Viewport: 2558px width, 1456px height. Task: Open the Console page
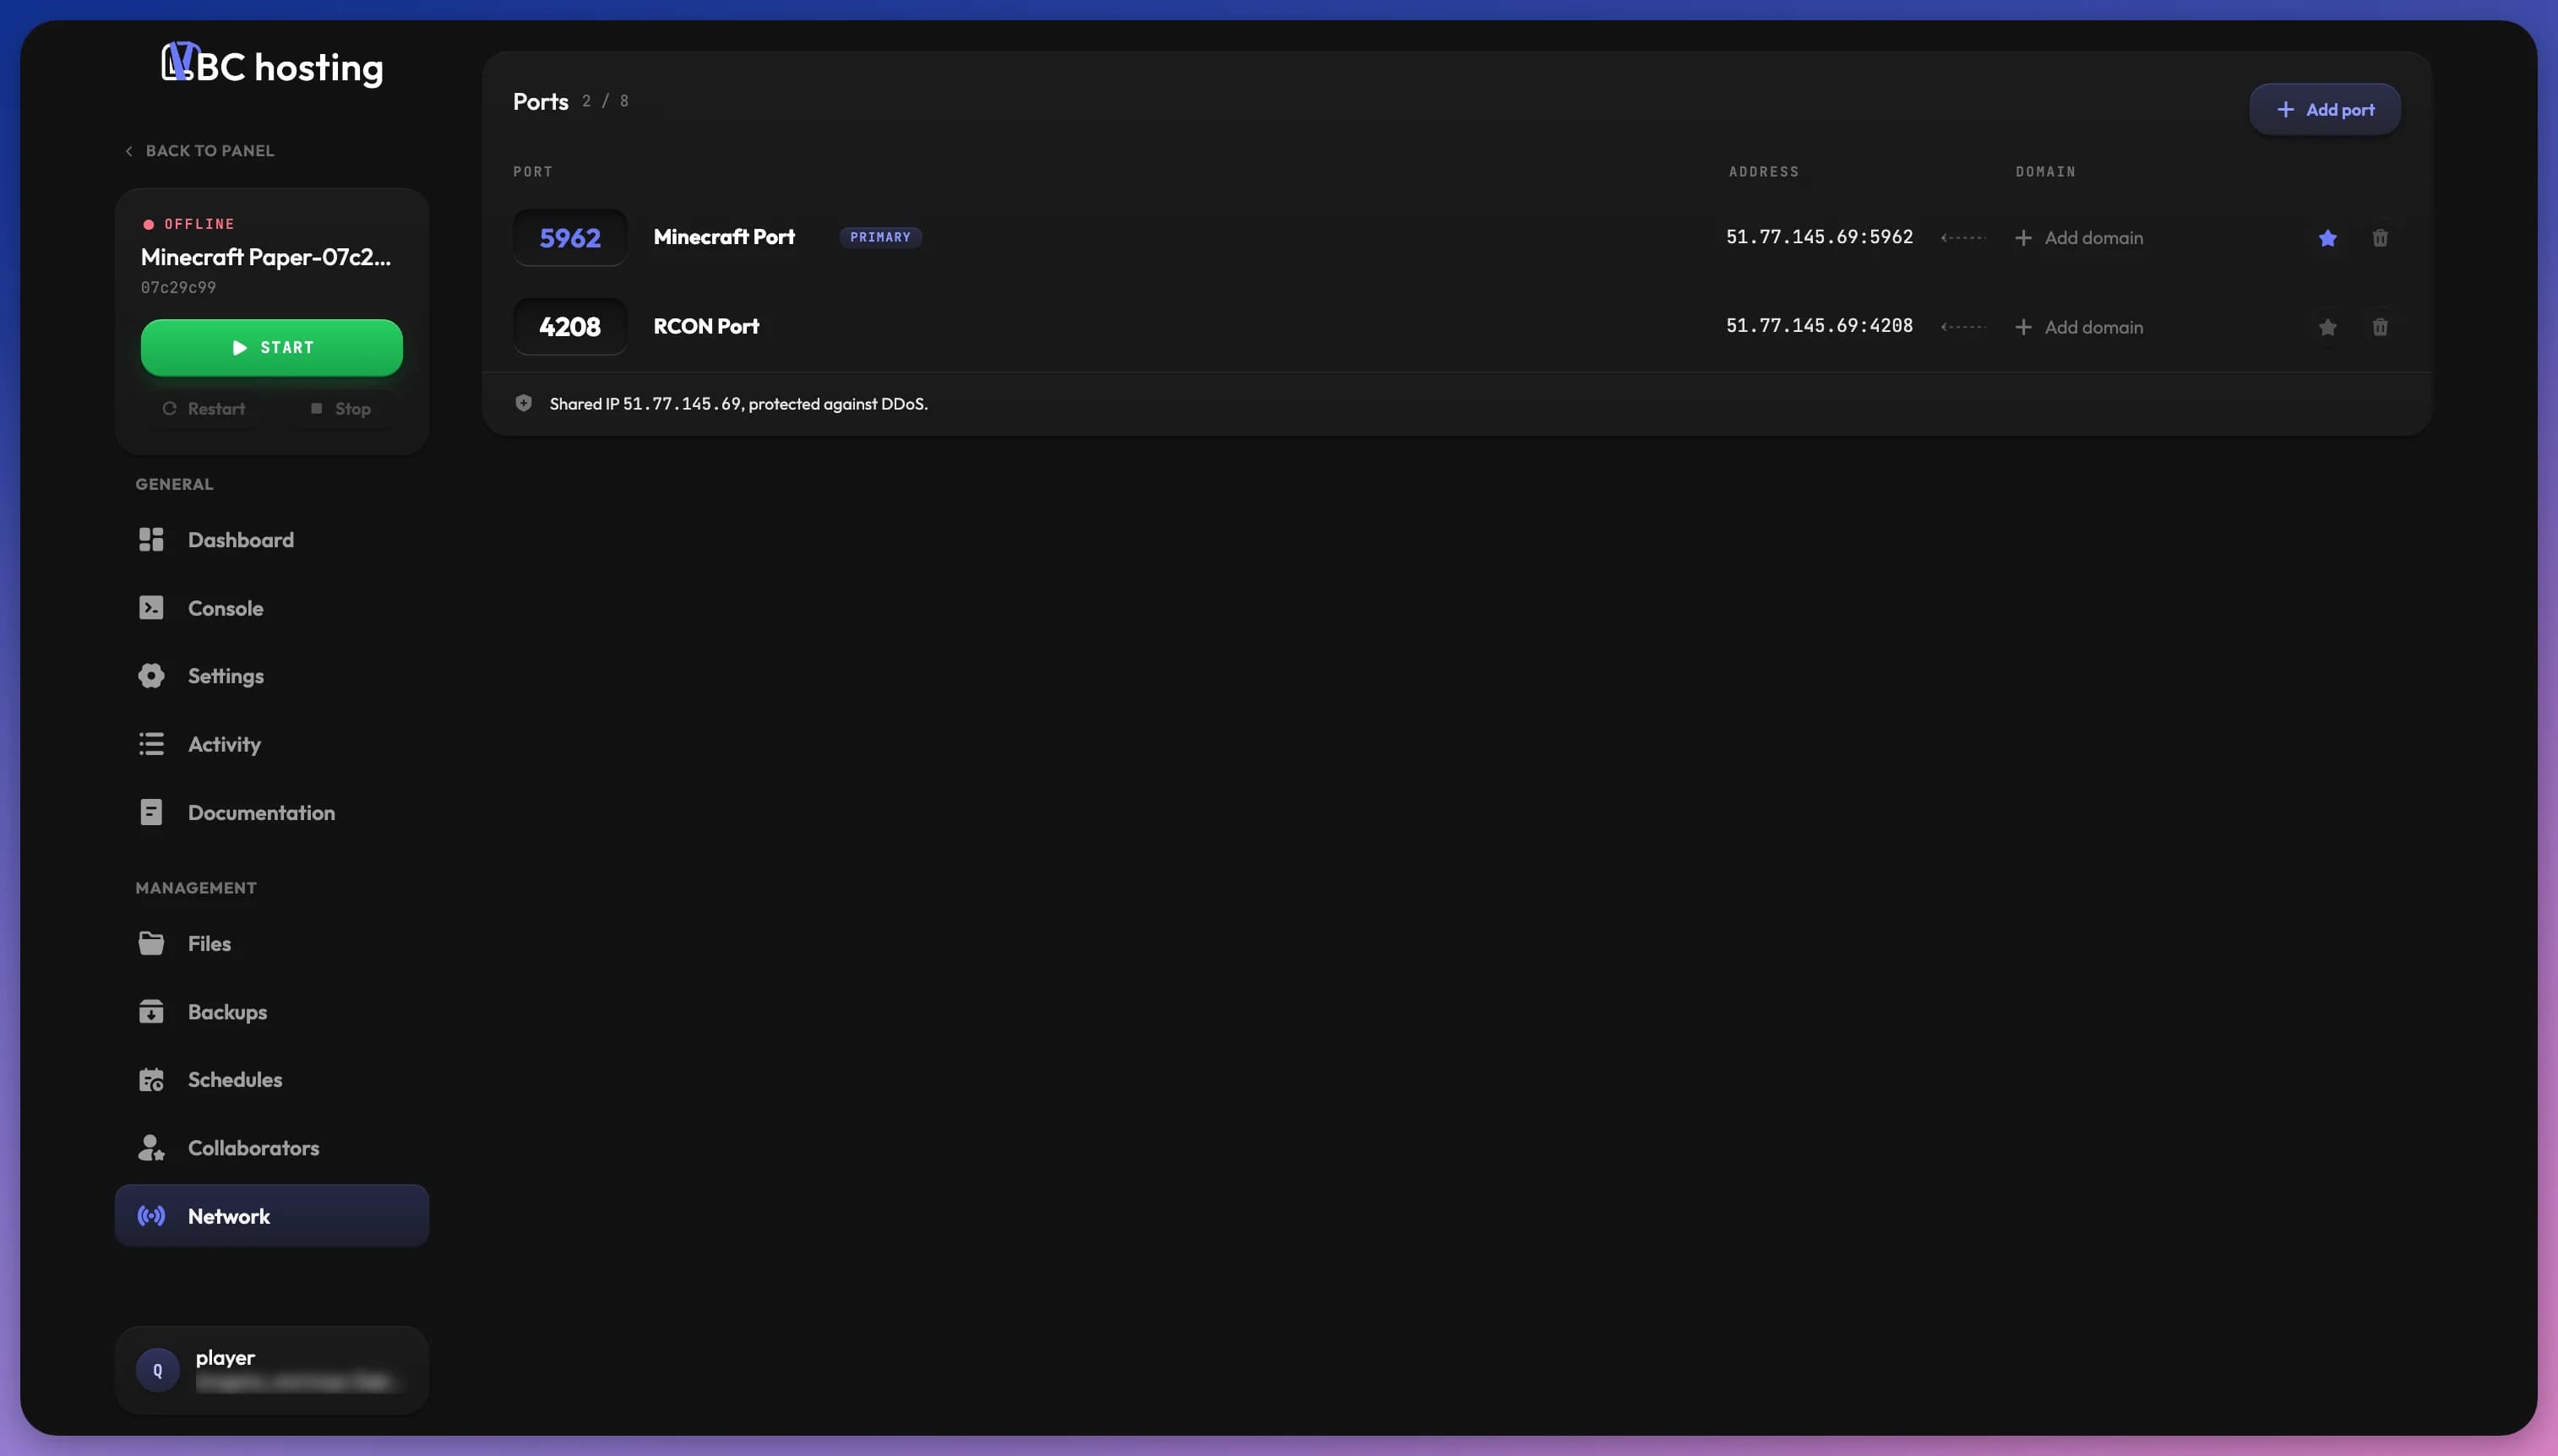pyautogui.click(x=271, y=608)
